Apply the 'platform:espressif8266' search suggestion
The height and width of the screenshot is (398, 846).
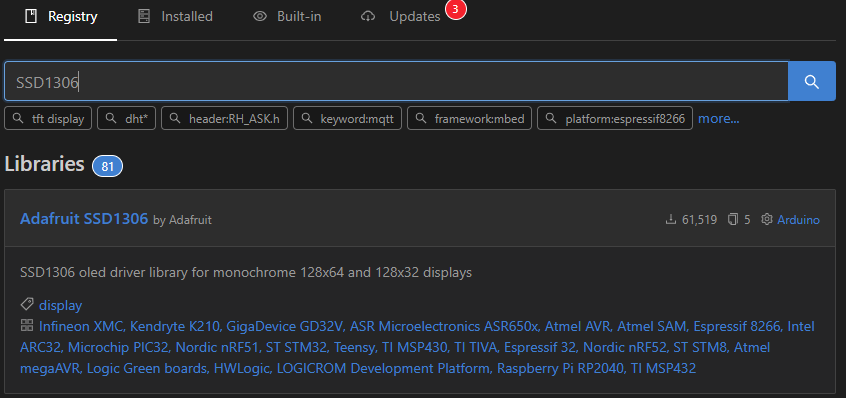click(x=615, y=119)
